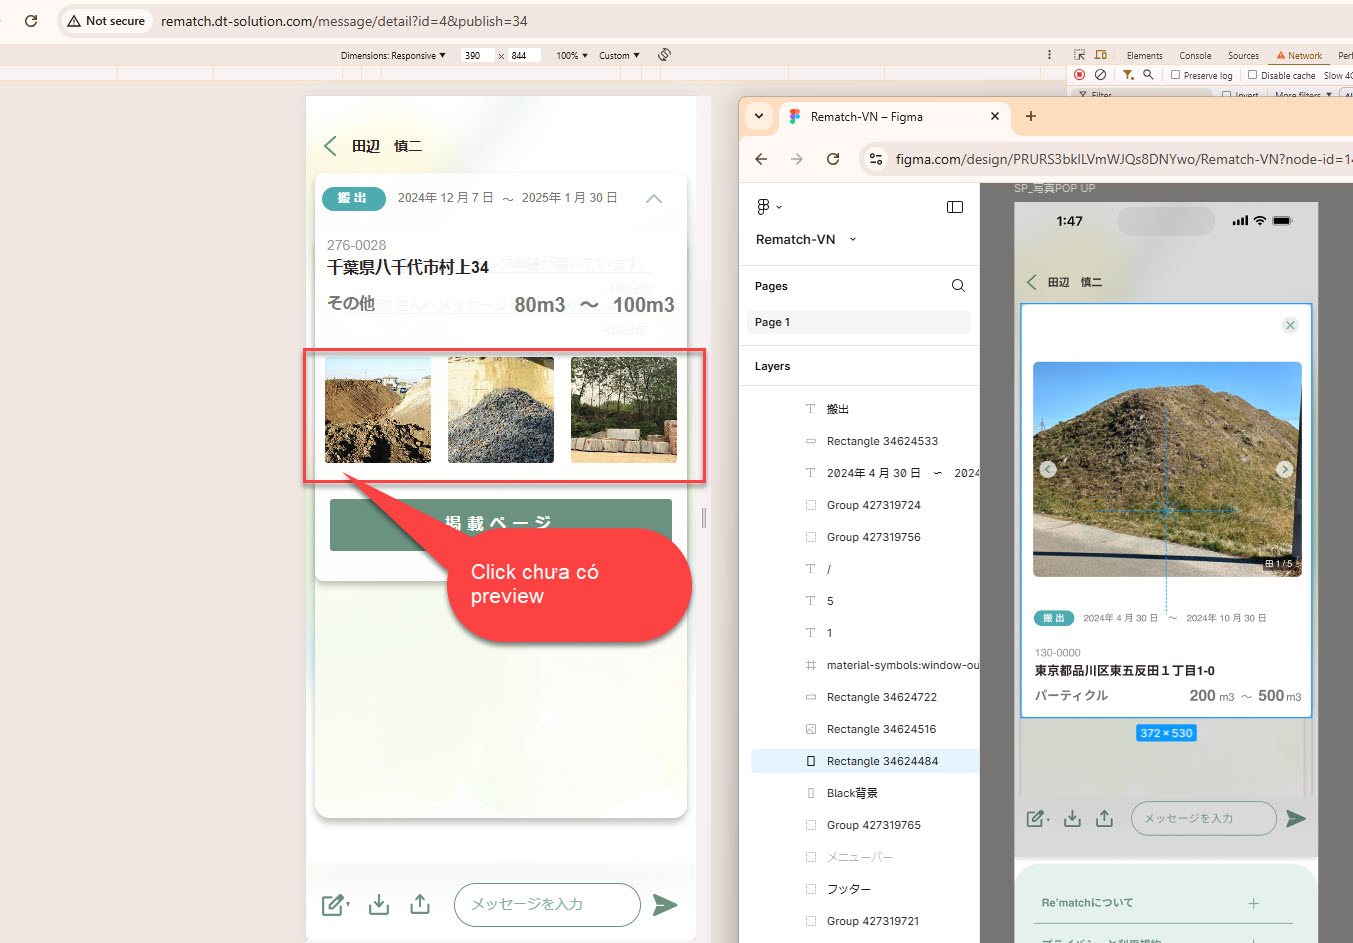Click the Figma search pages icon
This screenshot has height=943, width=1353.
point(958,286)
